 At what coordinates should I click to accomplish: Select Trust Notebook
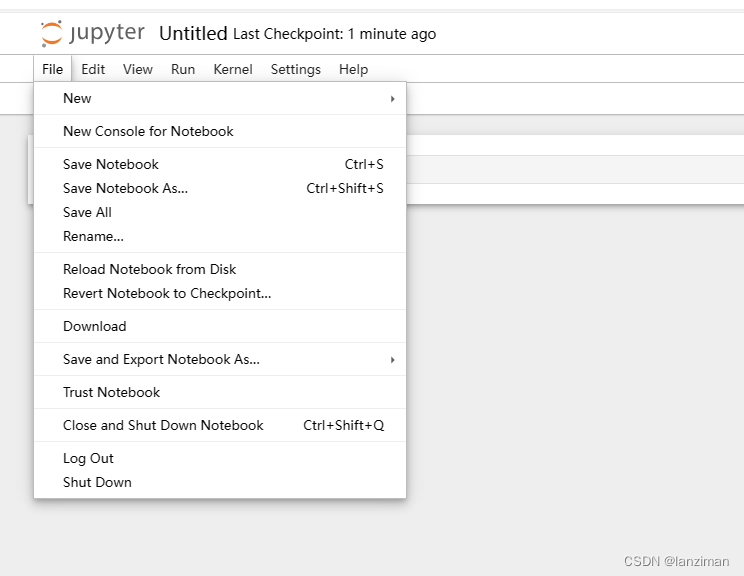click(220, 392)
